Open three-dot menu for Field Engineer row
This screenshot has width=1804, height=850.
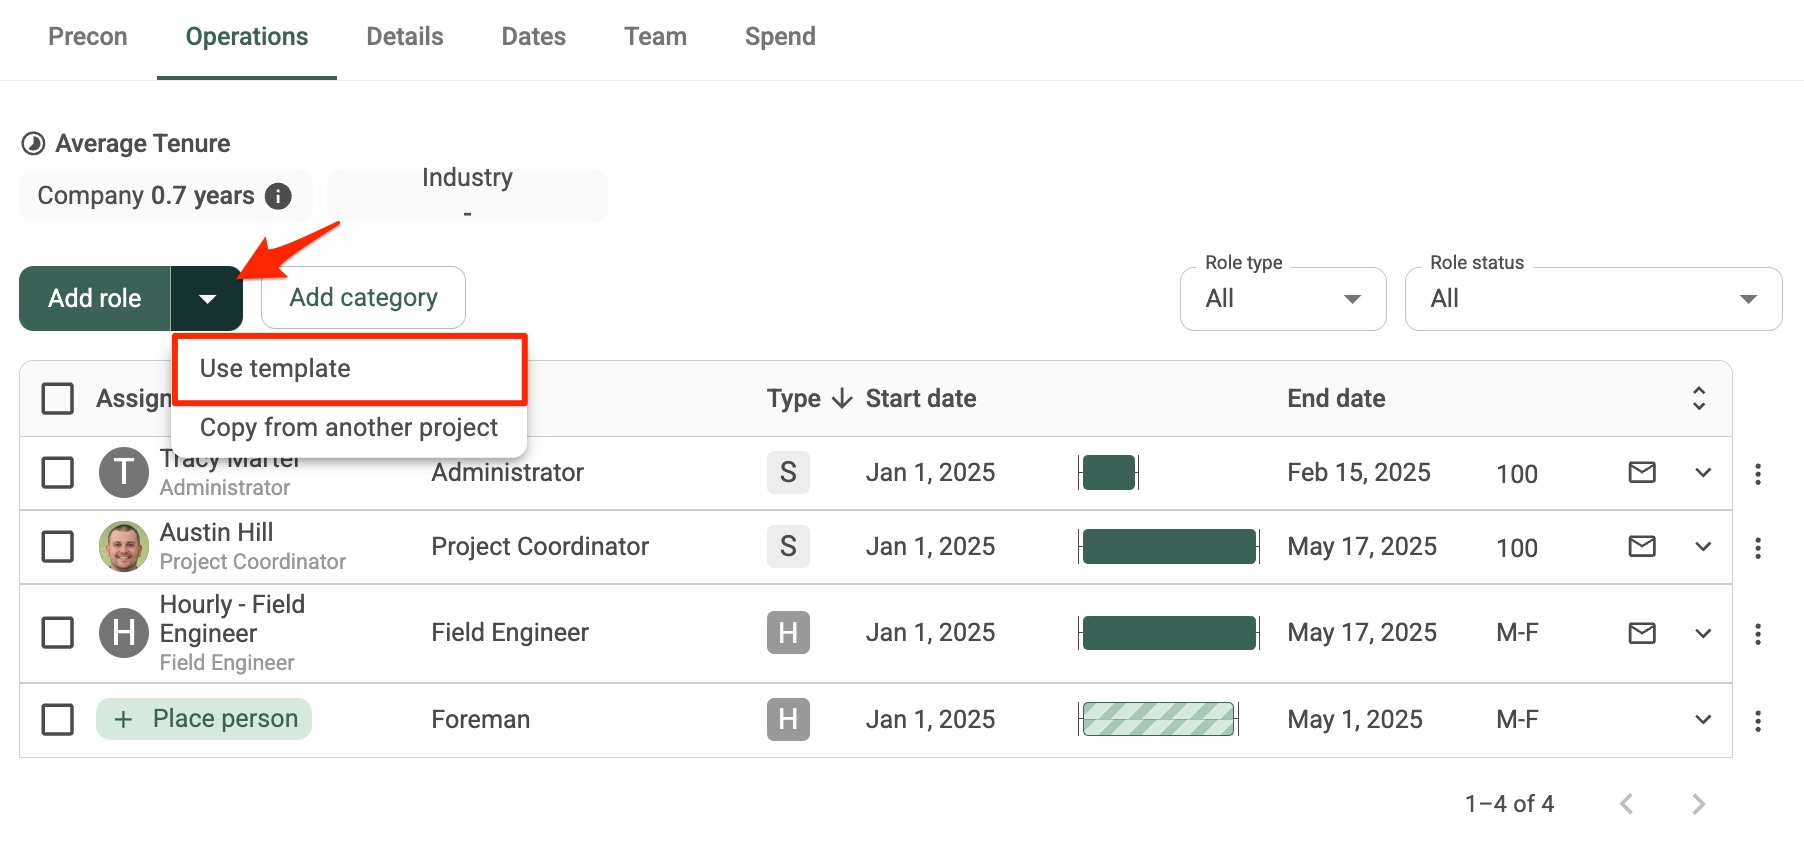[1757, 634]
